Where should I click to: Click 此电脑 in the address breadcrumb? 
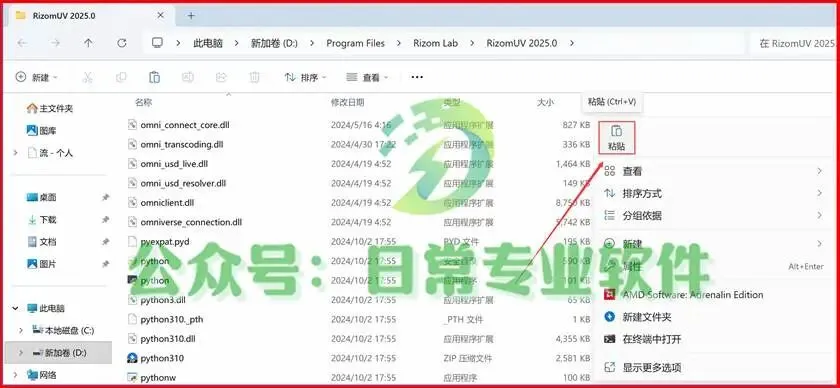tap(208, 43)
